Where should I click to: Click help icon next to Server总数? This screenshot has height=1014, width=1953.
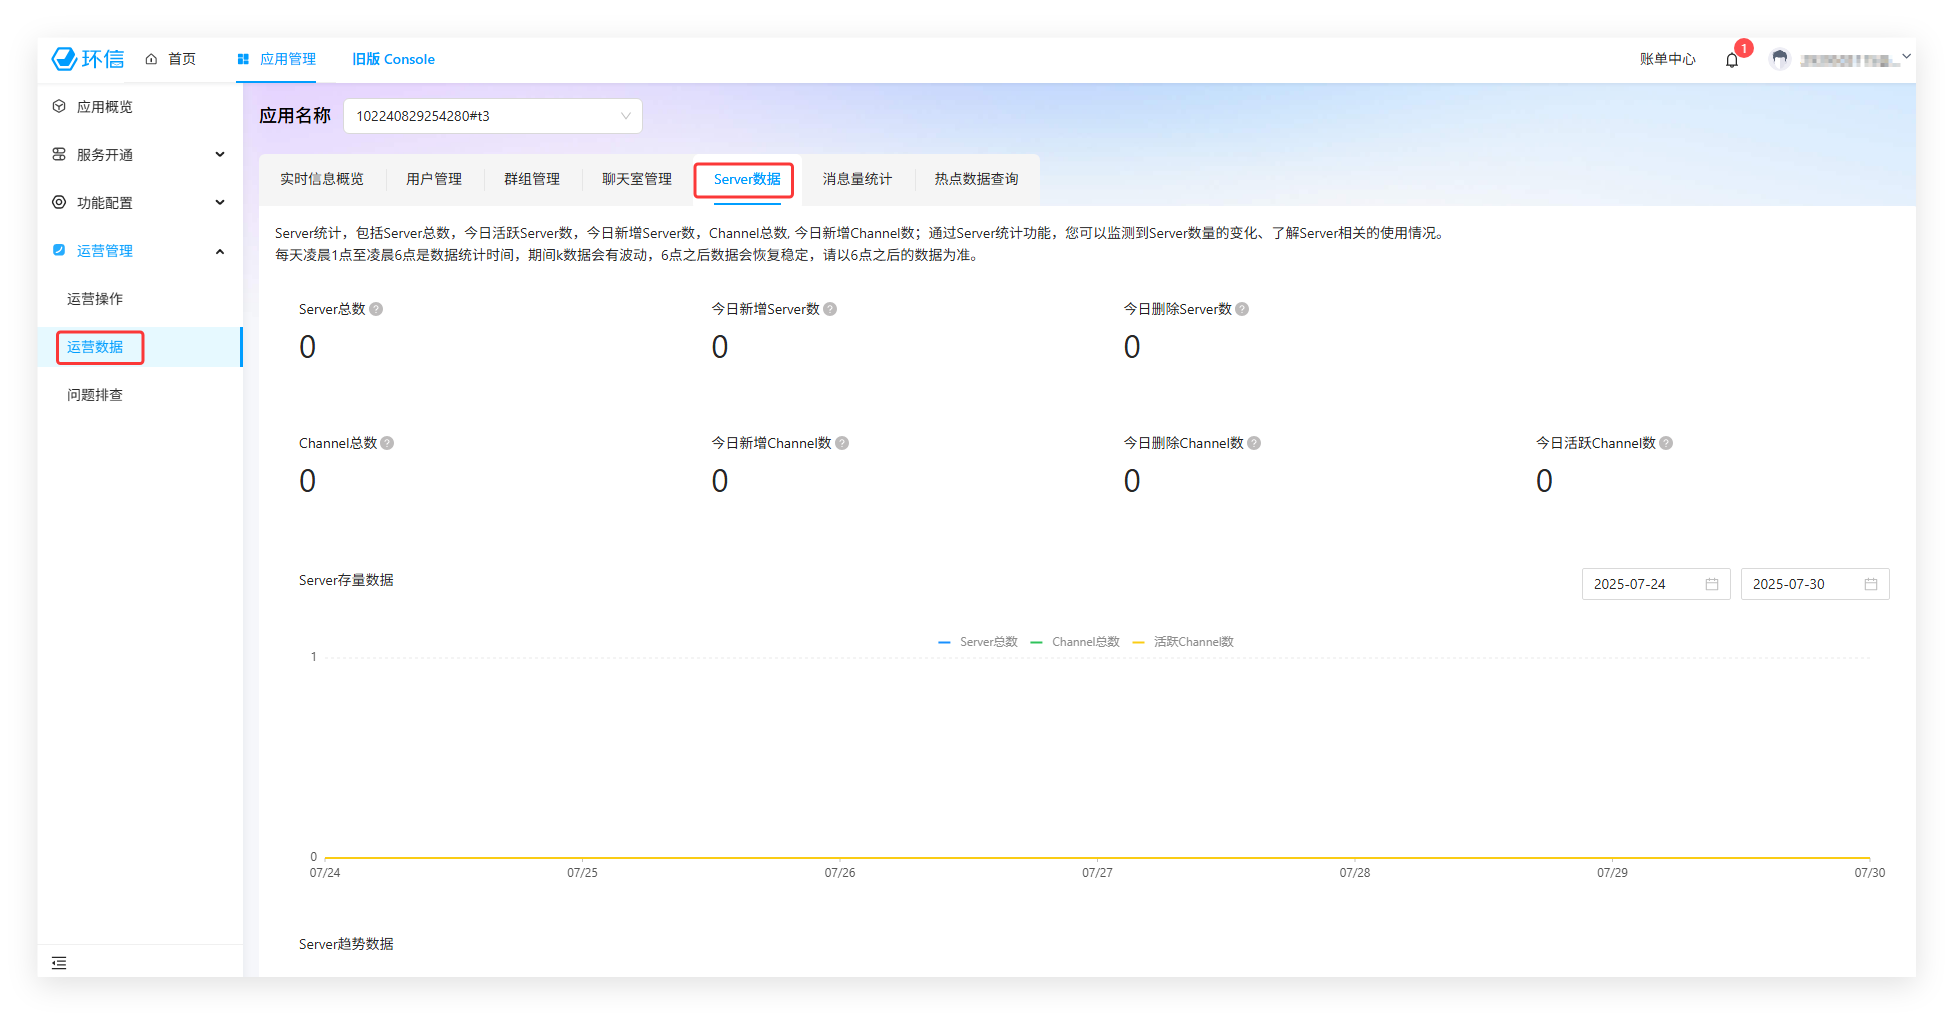[x=376, y=309]
